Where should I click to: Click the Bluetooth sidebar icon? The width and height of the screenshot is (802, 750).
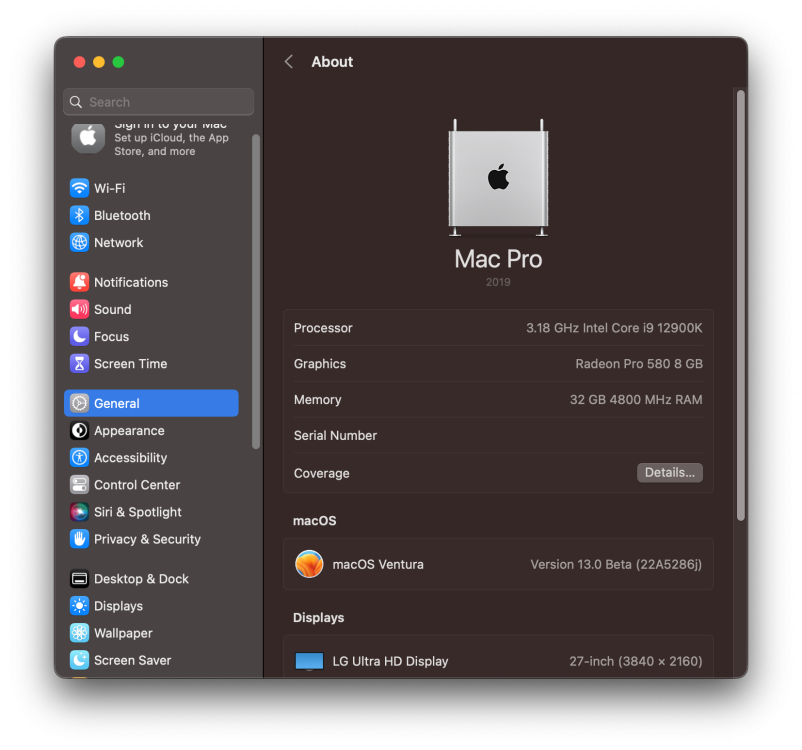point(79,215)
